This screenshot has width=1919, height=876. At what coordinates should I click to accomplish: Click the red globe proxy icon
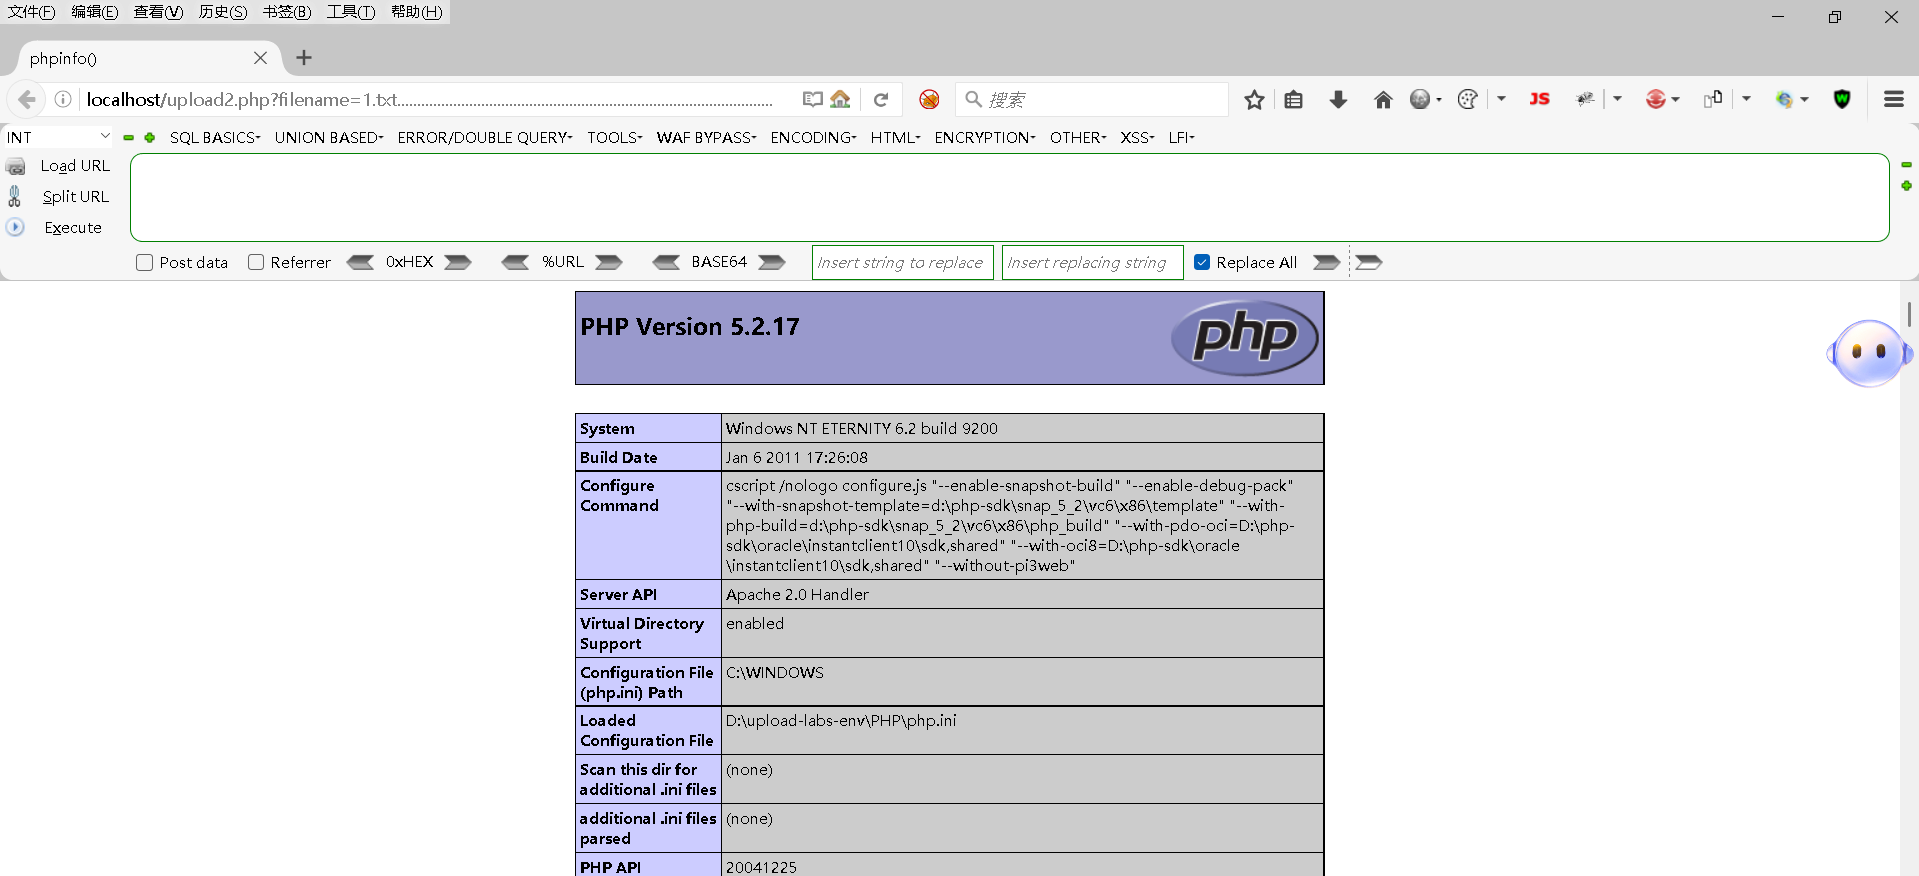(1655, 99)
